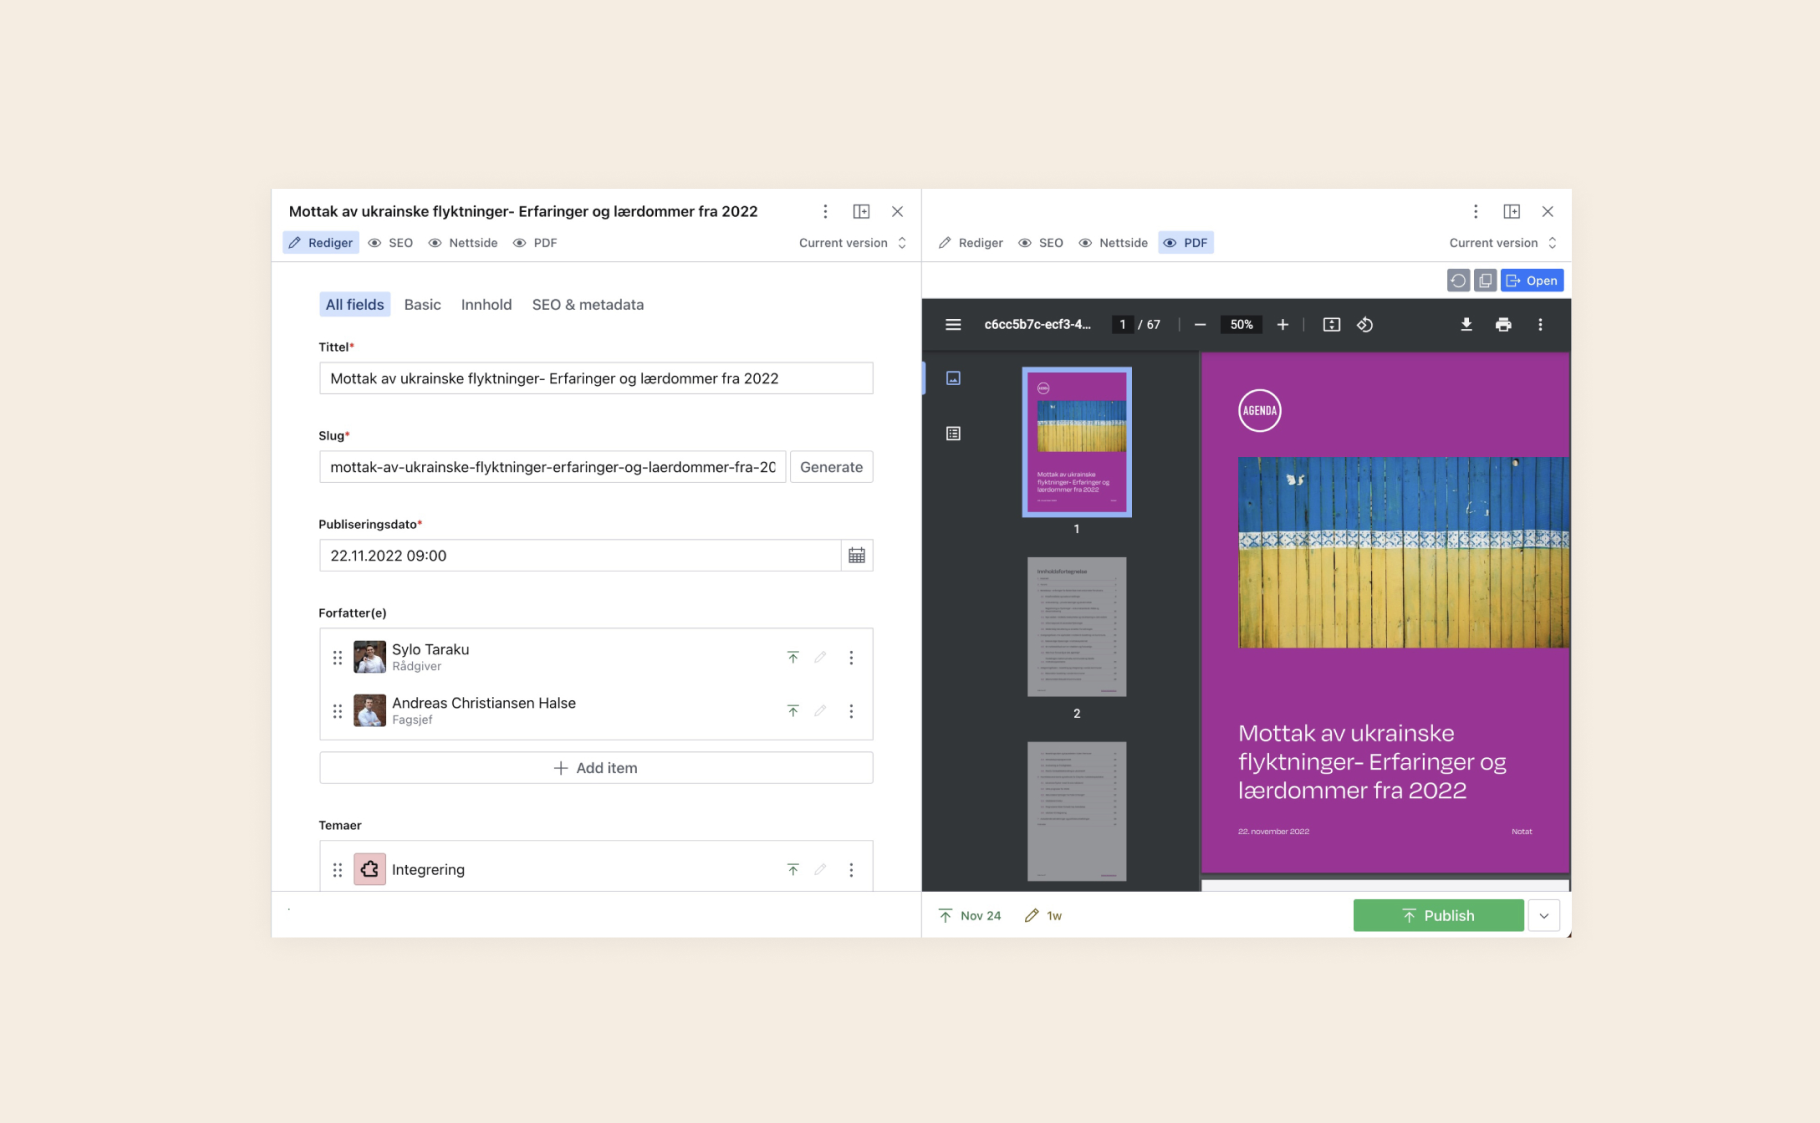Zoom in on the PDF with plus
Image resolution: width=1820 pixels, height=1123 pixels.
click(x=1283, y=324)
